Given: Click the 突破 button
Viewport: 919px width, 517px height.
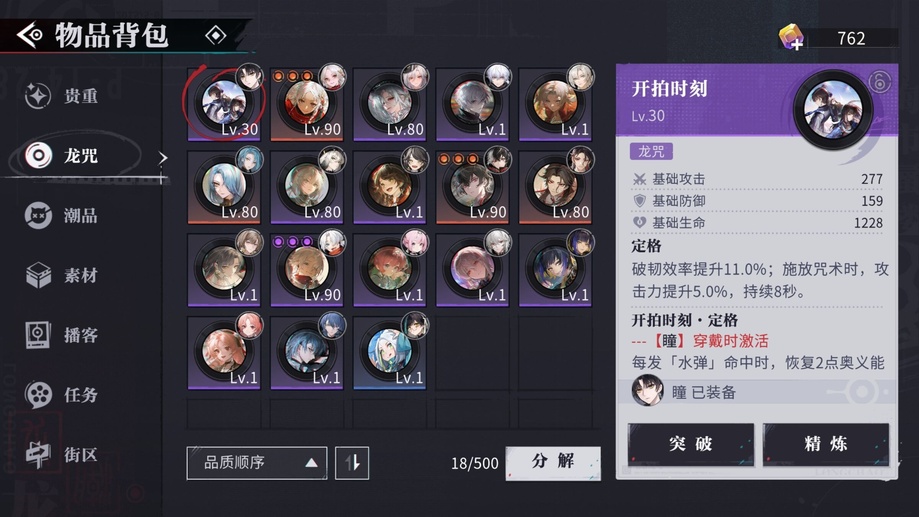Looking at the screenshot, I should (690, 444).
